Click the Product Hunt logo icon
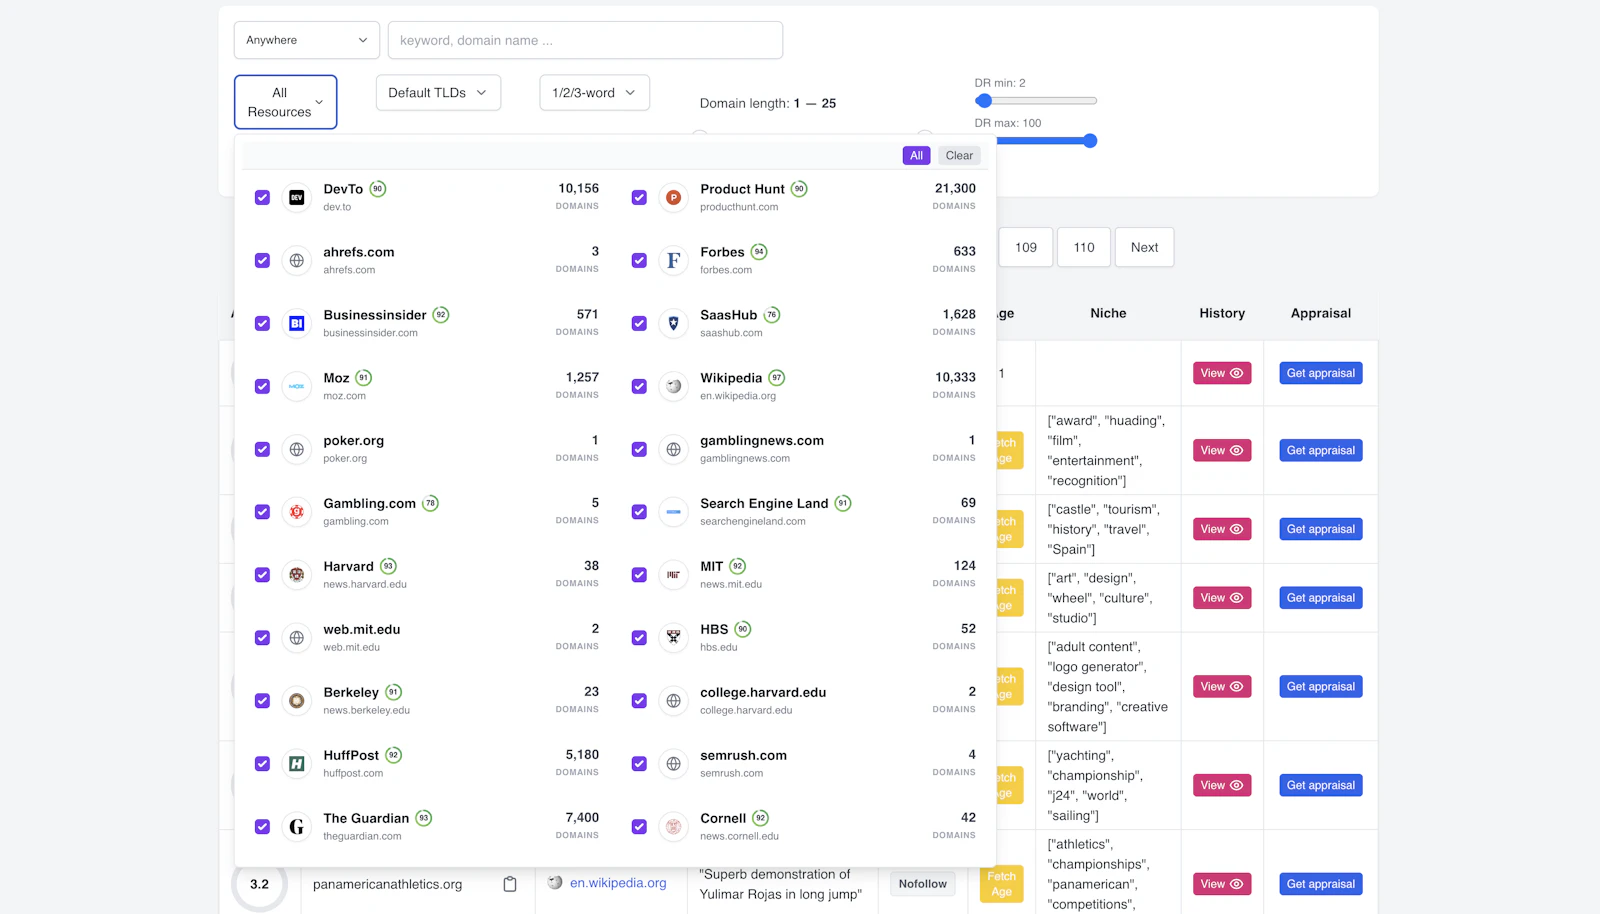The image size is (1600, 914). point(674,198)
